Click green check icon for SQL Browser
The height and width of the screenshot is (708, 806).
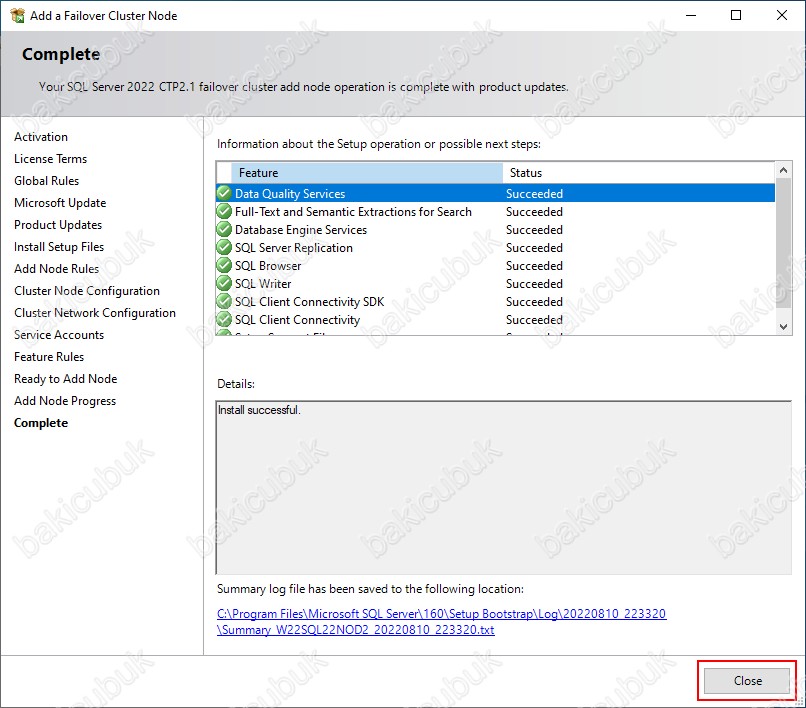click(224, 265)
